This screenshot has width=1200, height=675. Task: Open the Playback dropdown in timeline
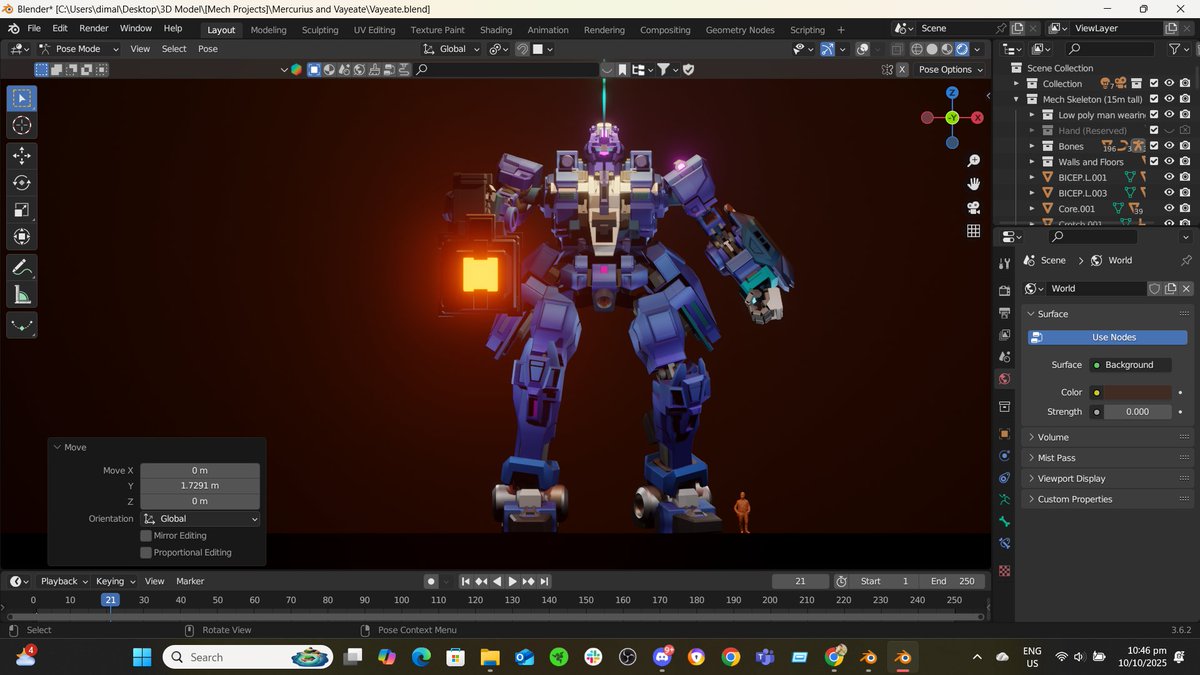[64, 581]
